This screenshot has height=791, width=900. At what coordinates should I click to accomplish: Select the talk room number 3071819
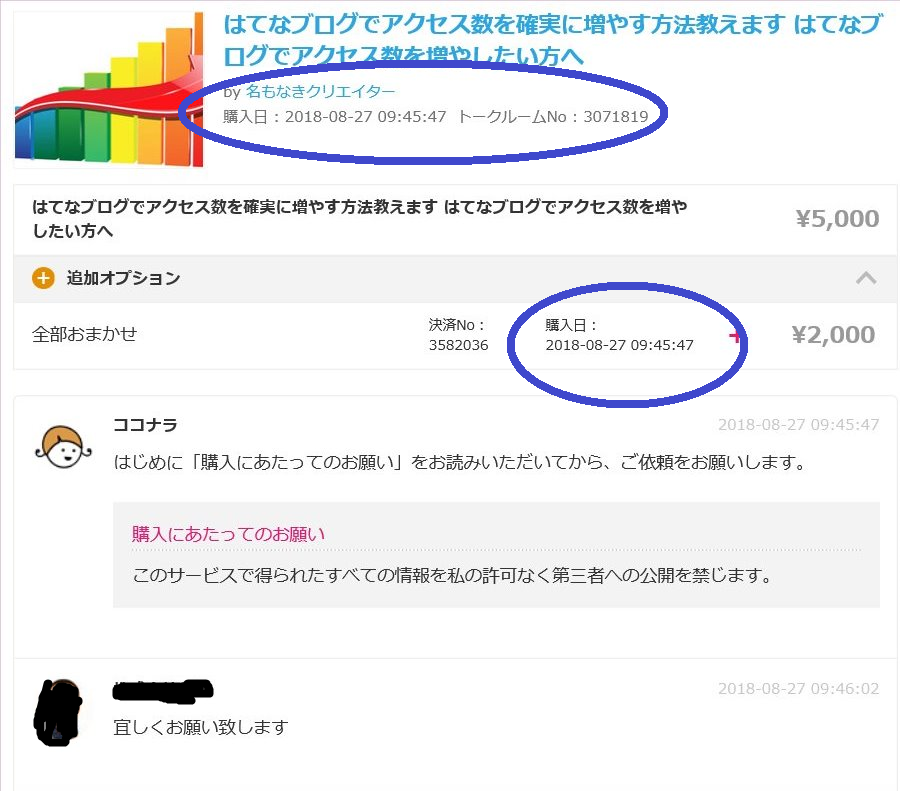[616, 117]
